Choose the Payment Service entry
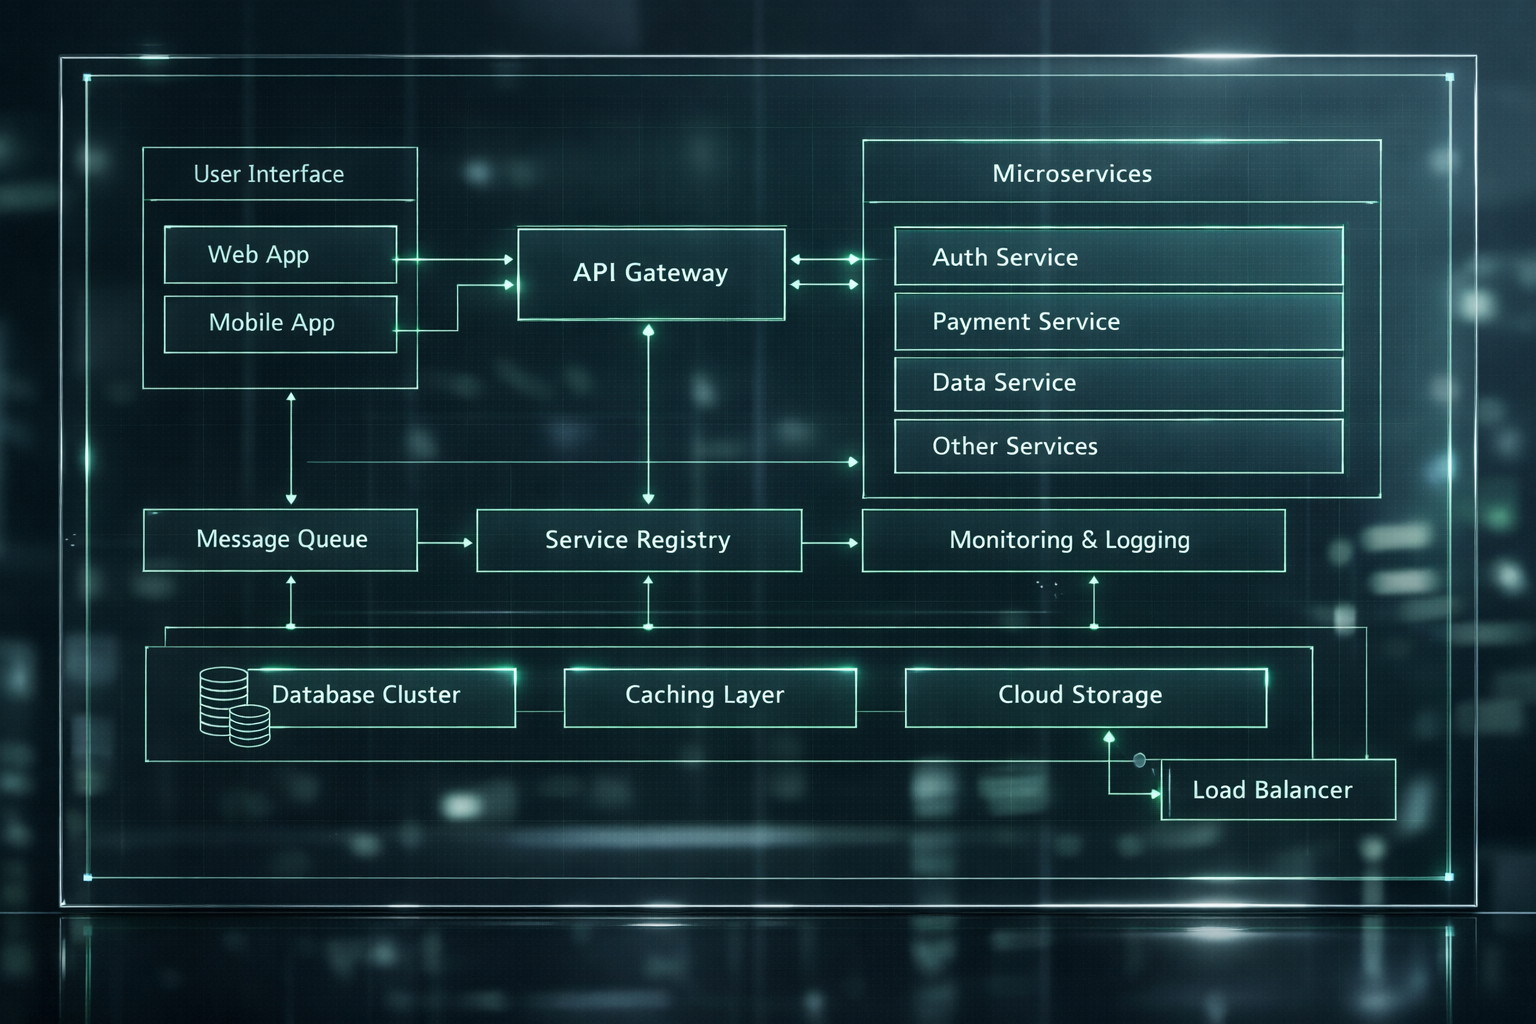This screenshot has width=1536, height=1024. click(x=1118, y=321)
